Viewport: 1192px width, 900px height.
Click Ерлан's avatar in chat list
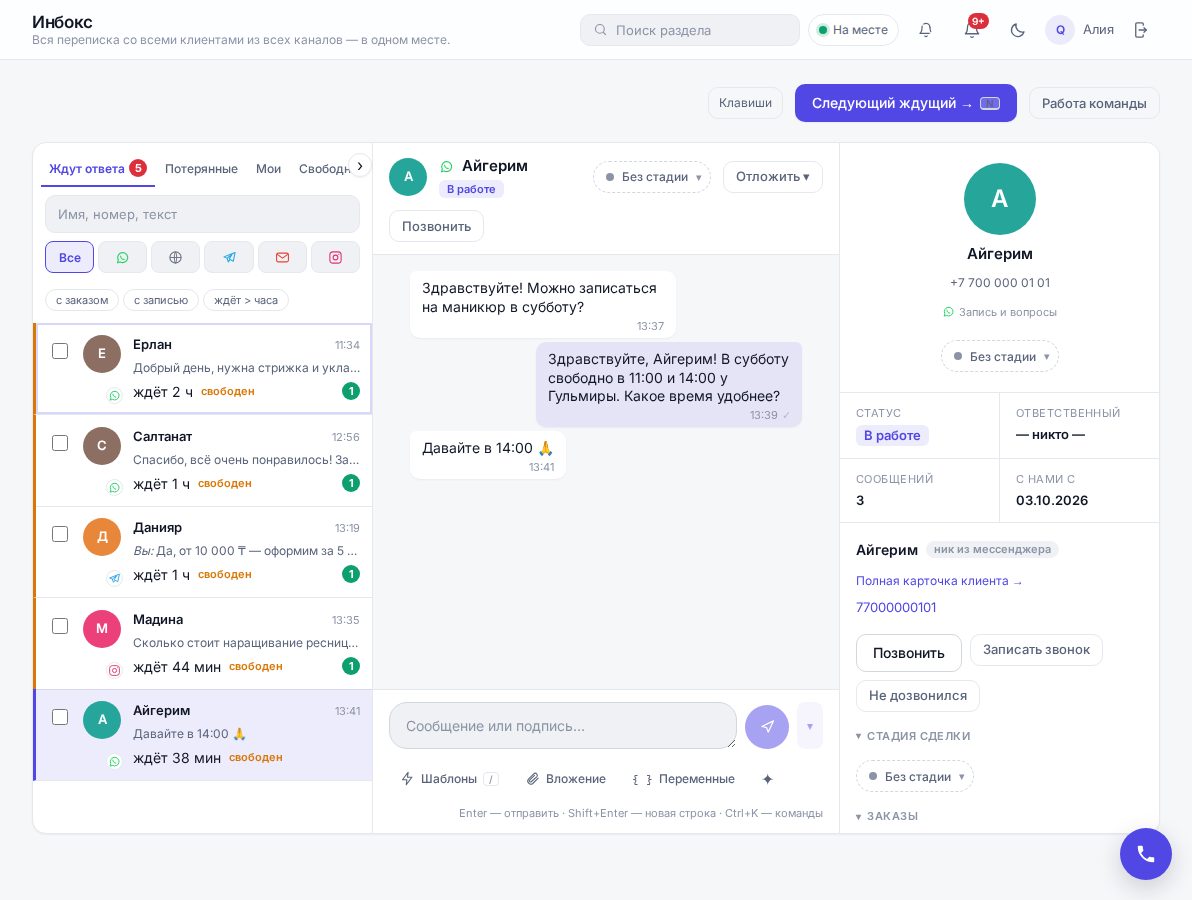pos(102,353)
